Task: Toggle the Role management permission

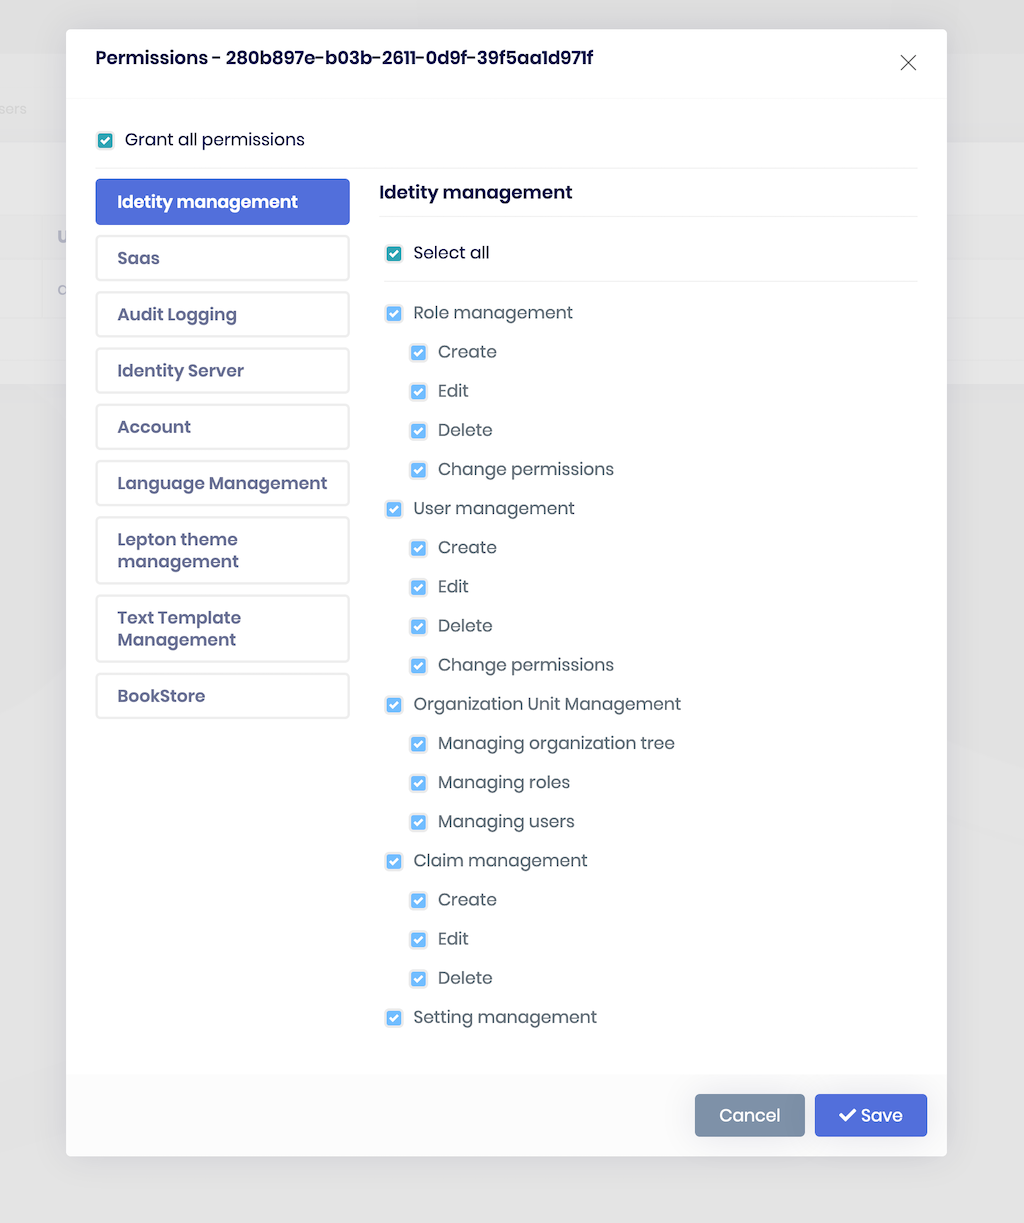Action: 394,313
